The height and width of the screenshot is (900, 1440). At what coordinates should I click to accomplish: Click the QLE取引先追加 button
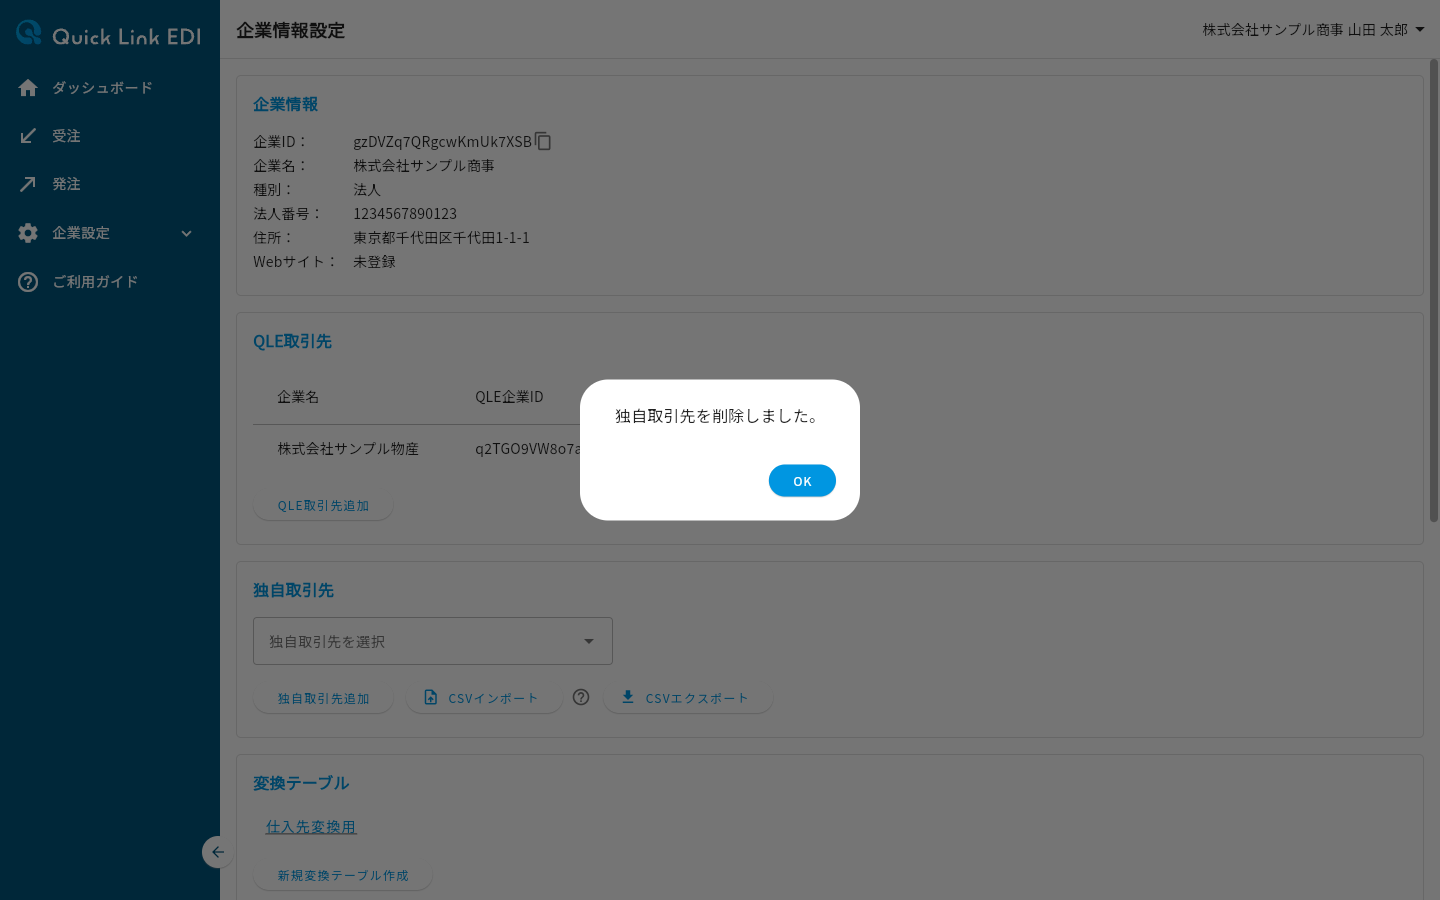click(x=323, y=506)
